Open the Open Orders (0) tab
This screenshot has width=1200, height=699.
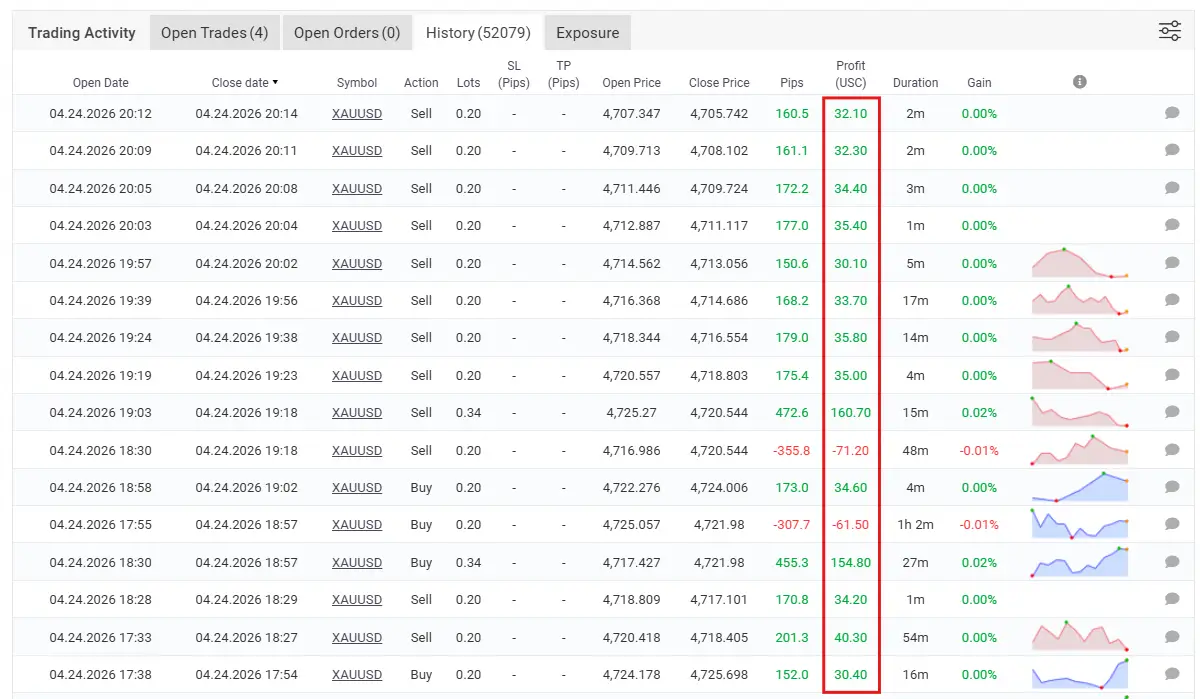click(x=346, y=33)
